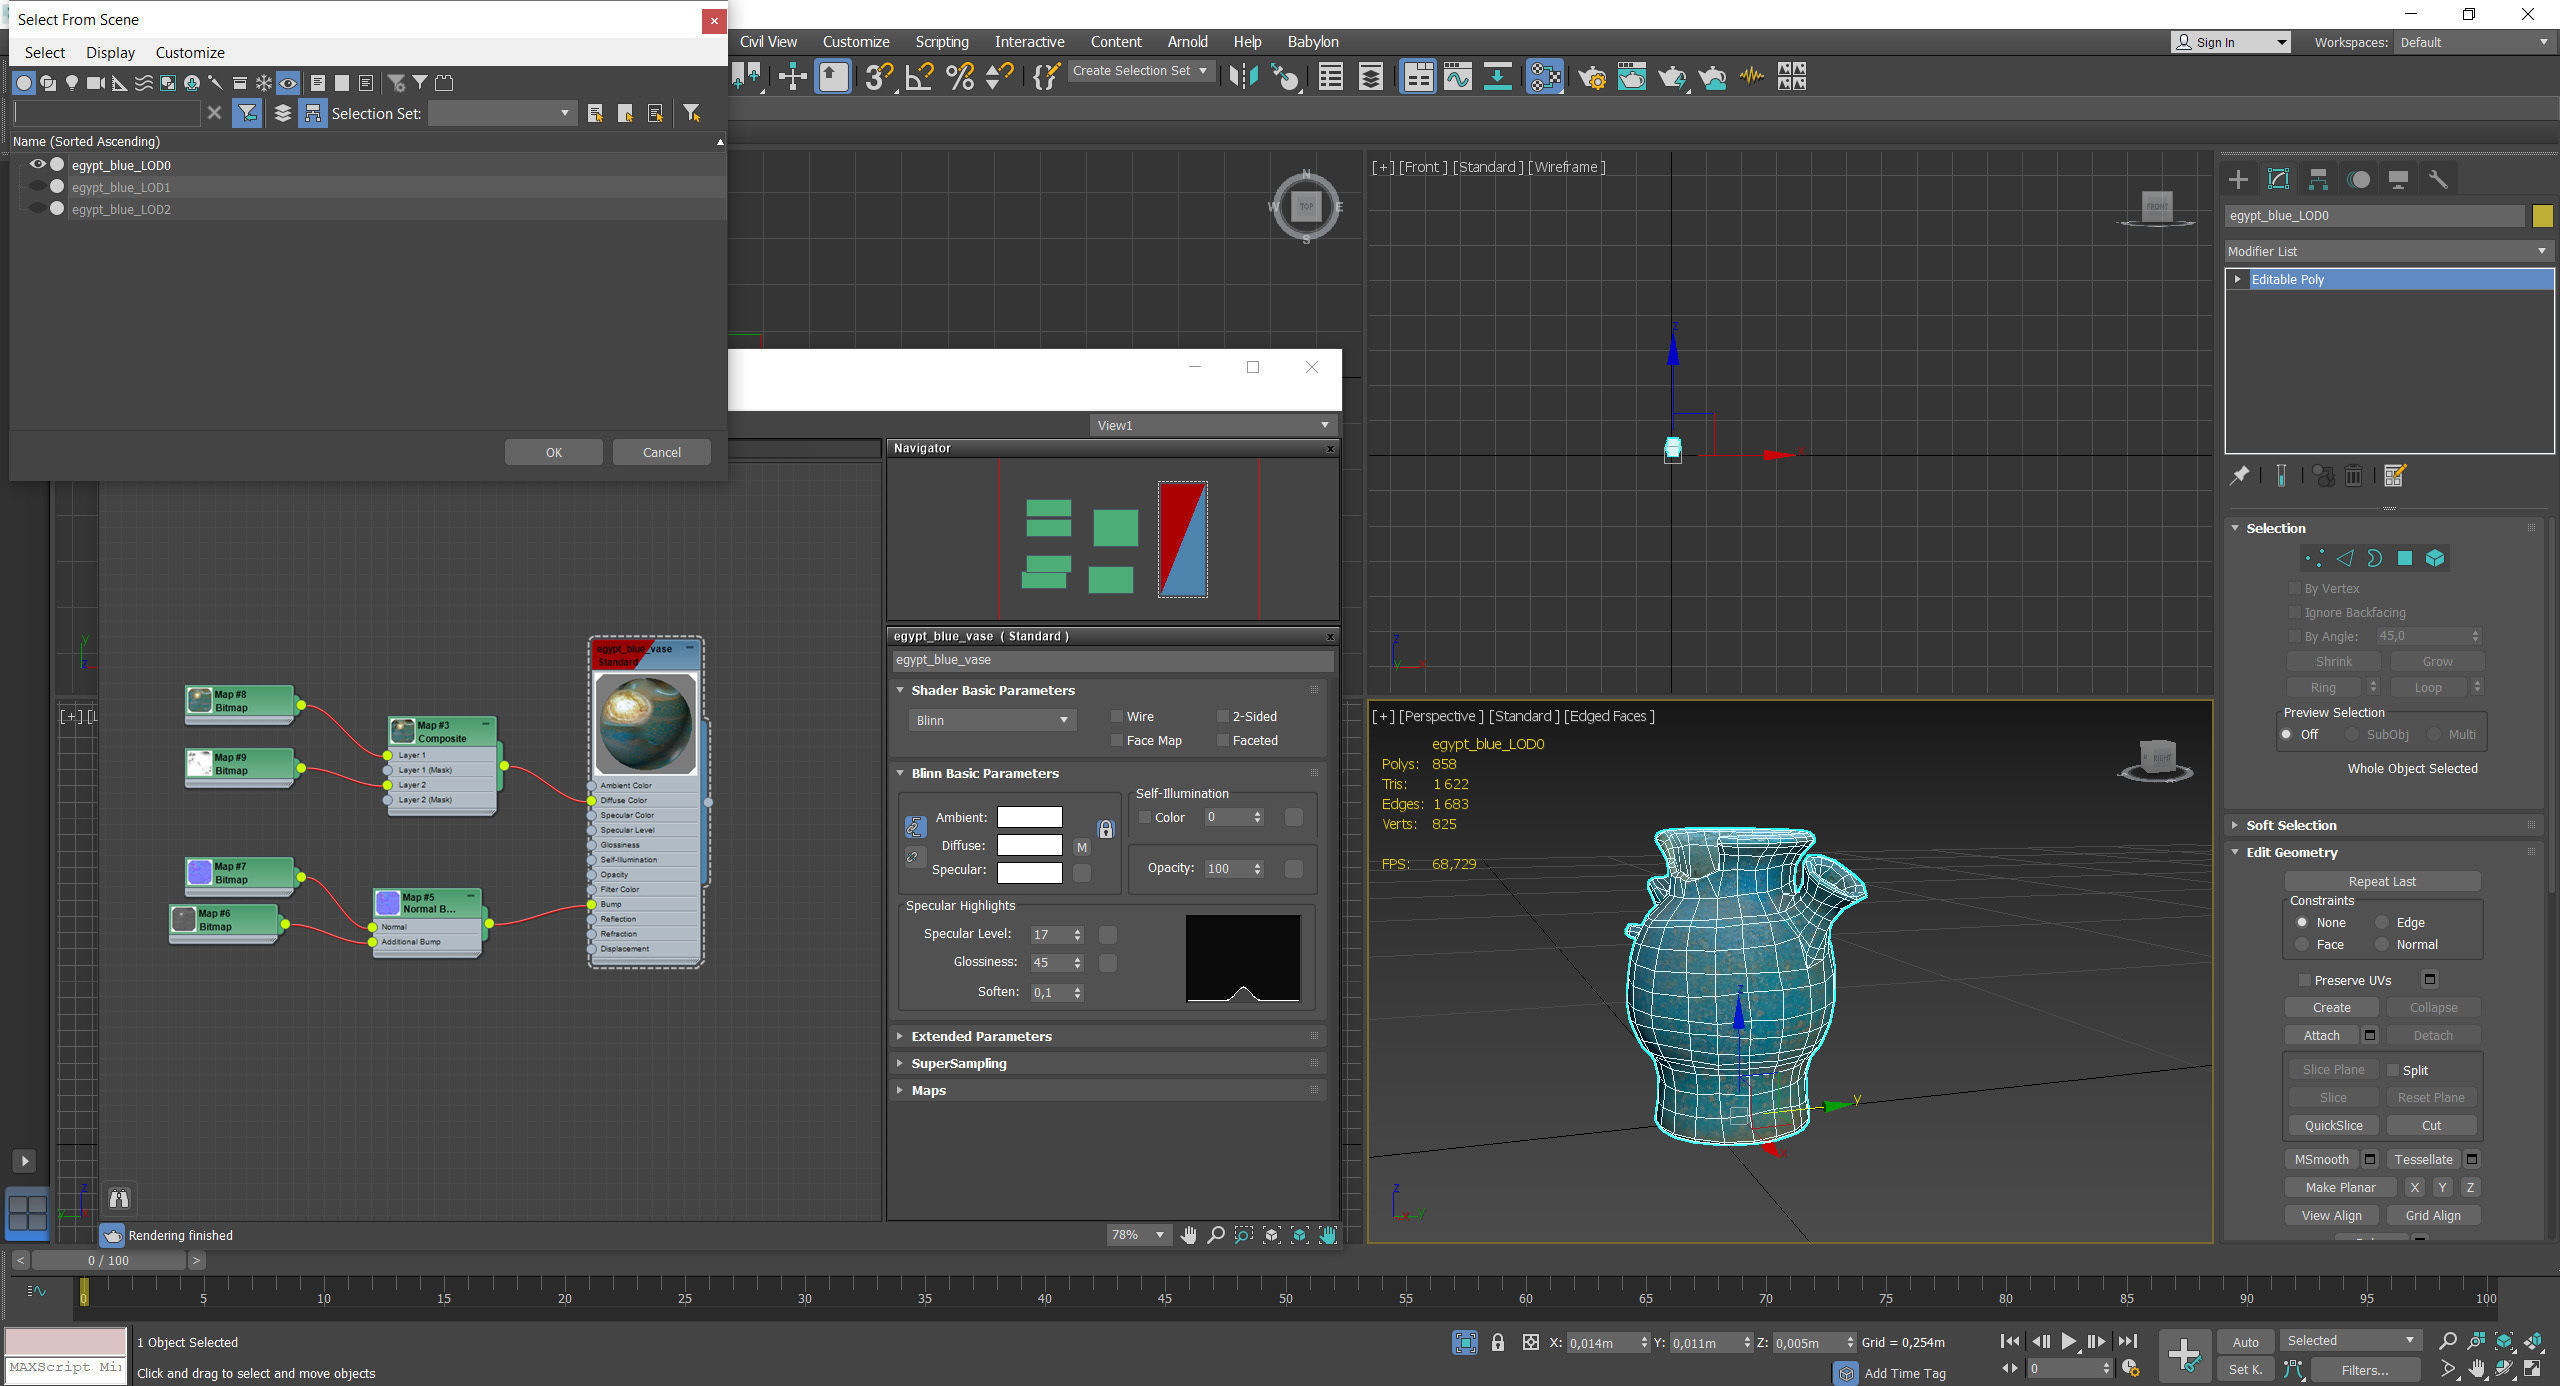Click the Ambient color swatch
Screen dimensions: 2560x1386
point(1029,817)
